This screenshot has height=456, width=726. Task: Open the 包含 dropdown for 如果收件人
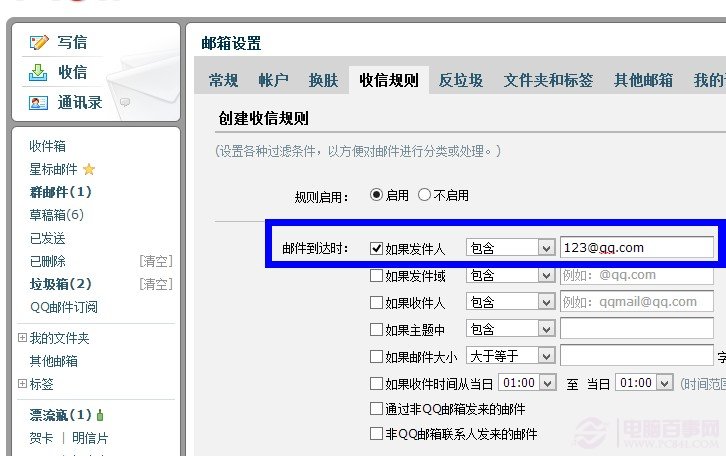510,302
